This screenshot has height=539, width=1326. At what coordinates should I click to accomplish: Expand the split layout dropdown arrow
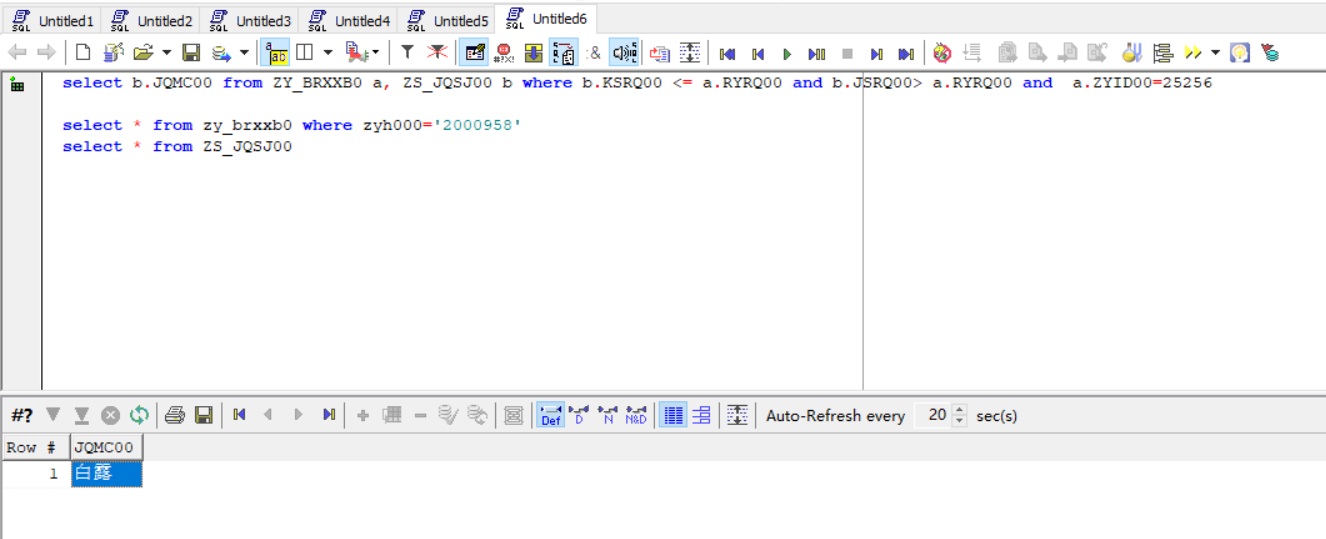point(327,53)
